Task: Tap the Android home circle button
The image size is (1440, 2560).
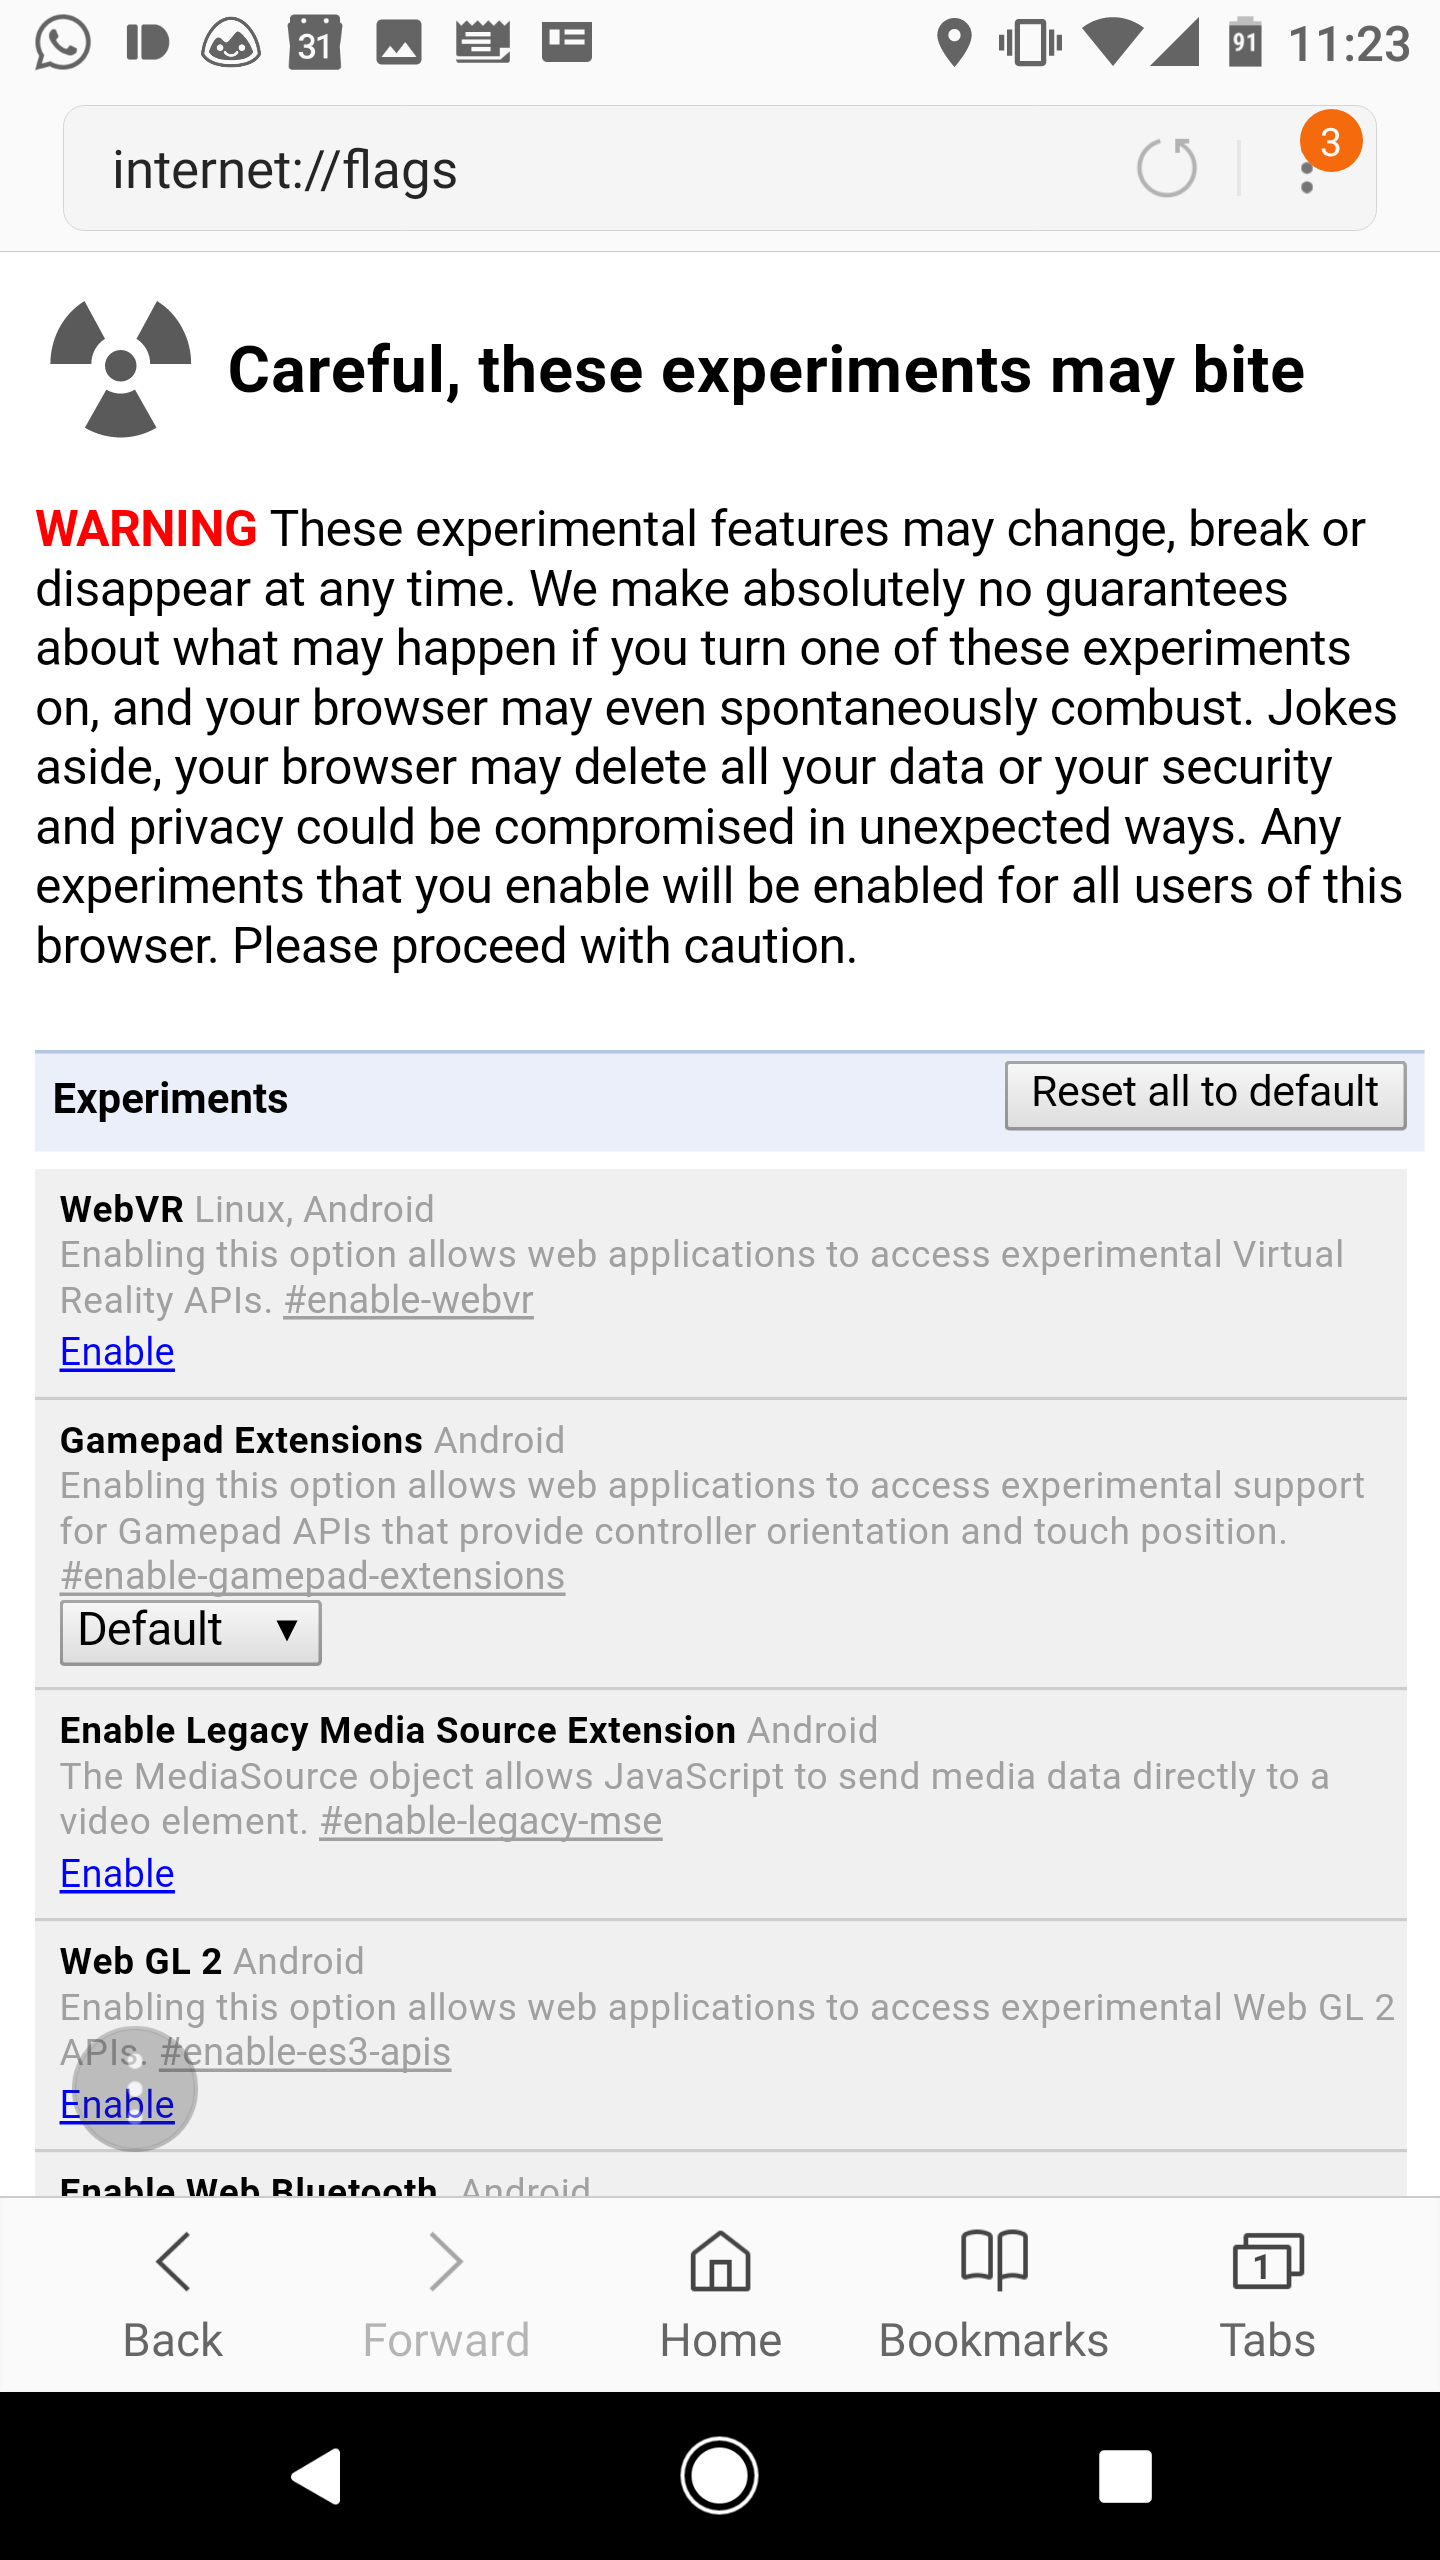Action: pyautogui.click(x=720, y=2476)
